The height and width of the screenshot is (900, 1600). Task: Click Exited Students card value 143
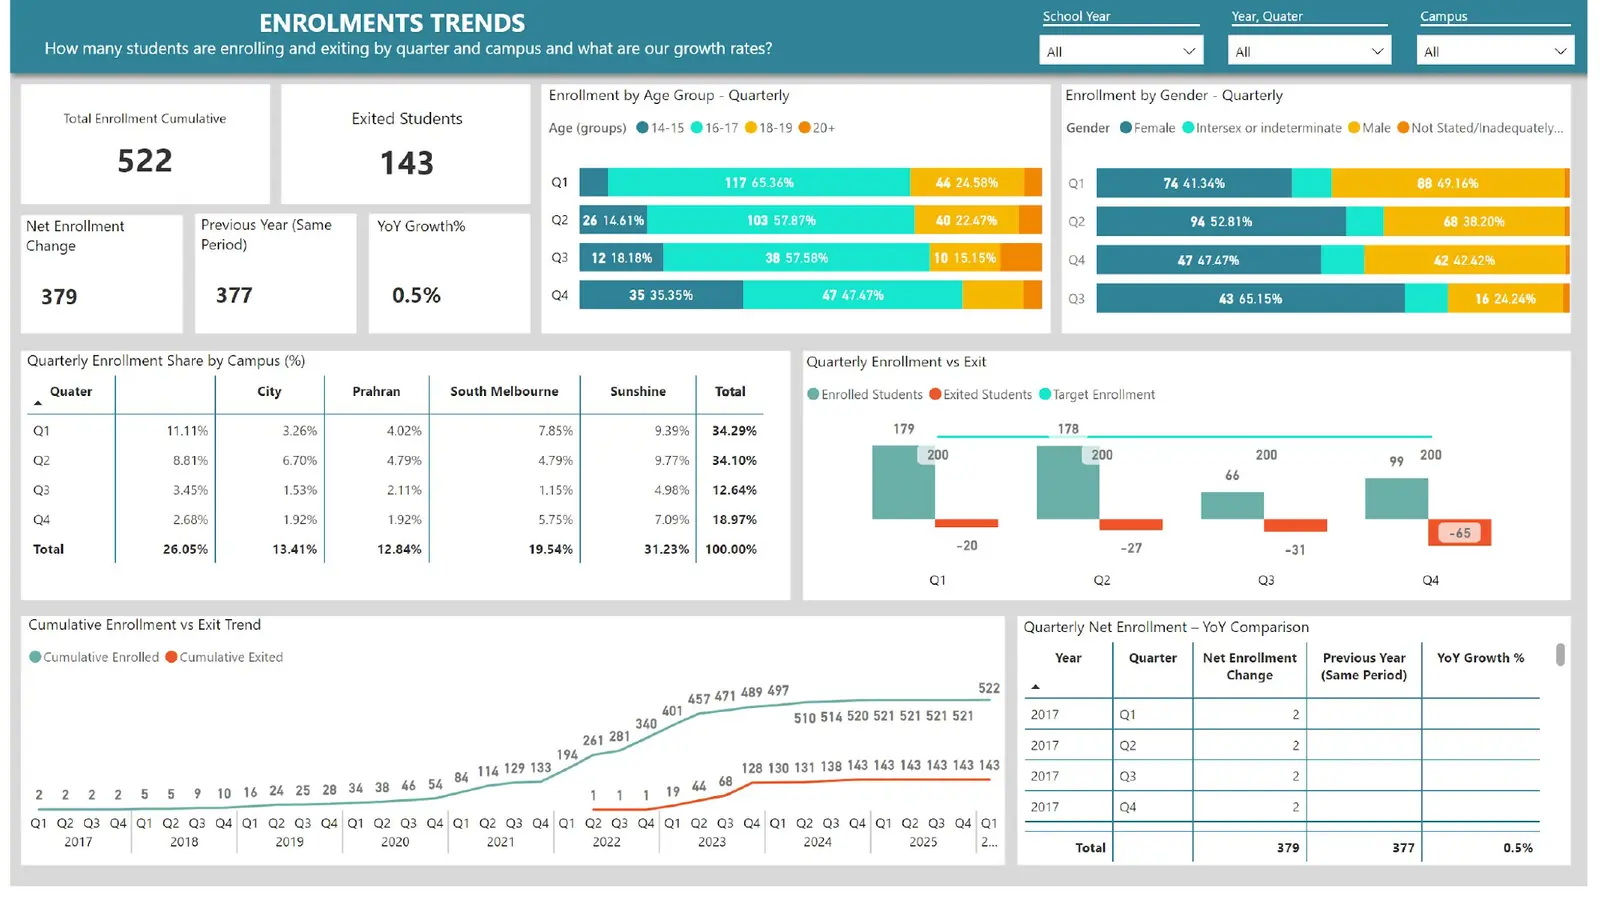(x=407, y=163)
